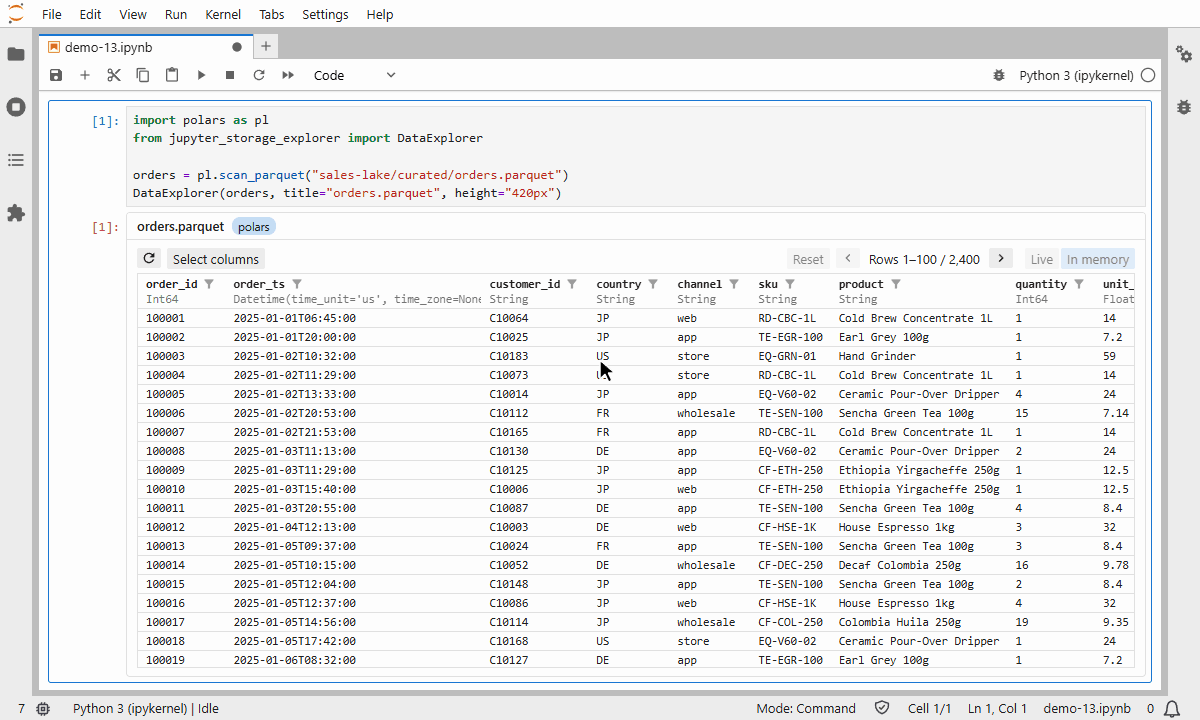The width and height of the screenshot is (1200, 720).
Task: Open the Tabs menu
Action: coord(271,14)
